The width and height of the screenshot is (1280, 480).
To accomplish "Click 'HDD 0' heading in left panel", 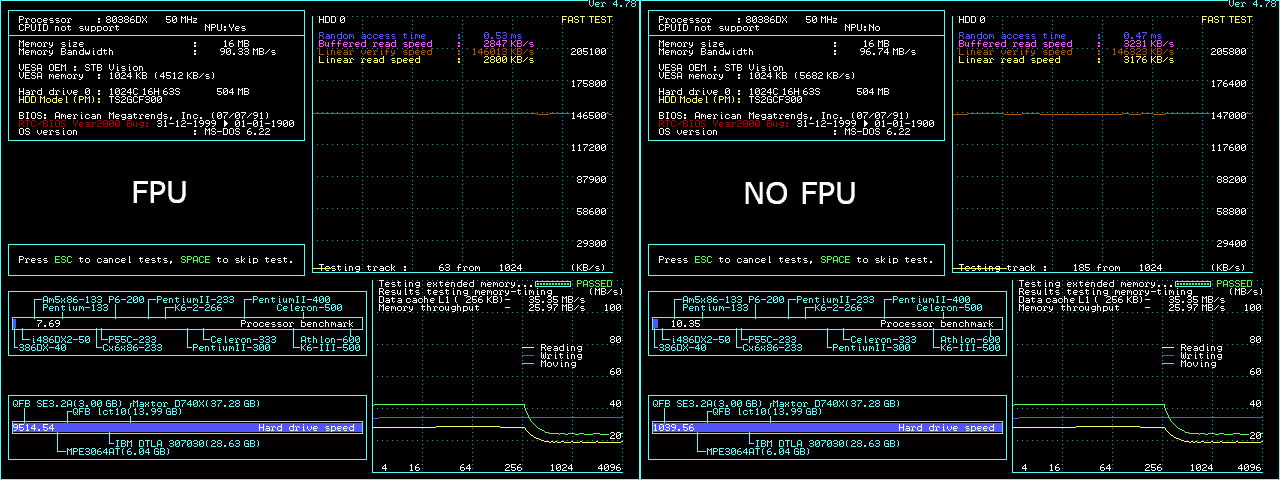I will click(x=332, y=20).
